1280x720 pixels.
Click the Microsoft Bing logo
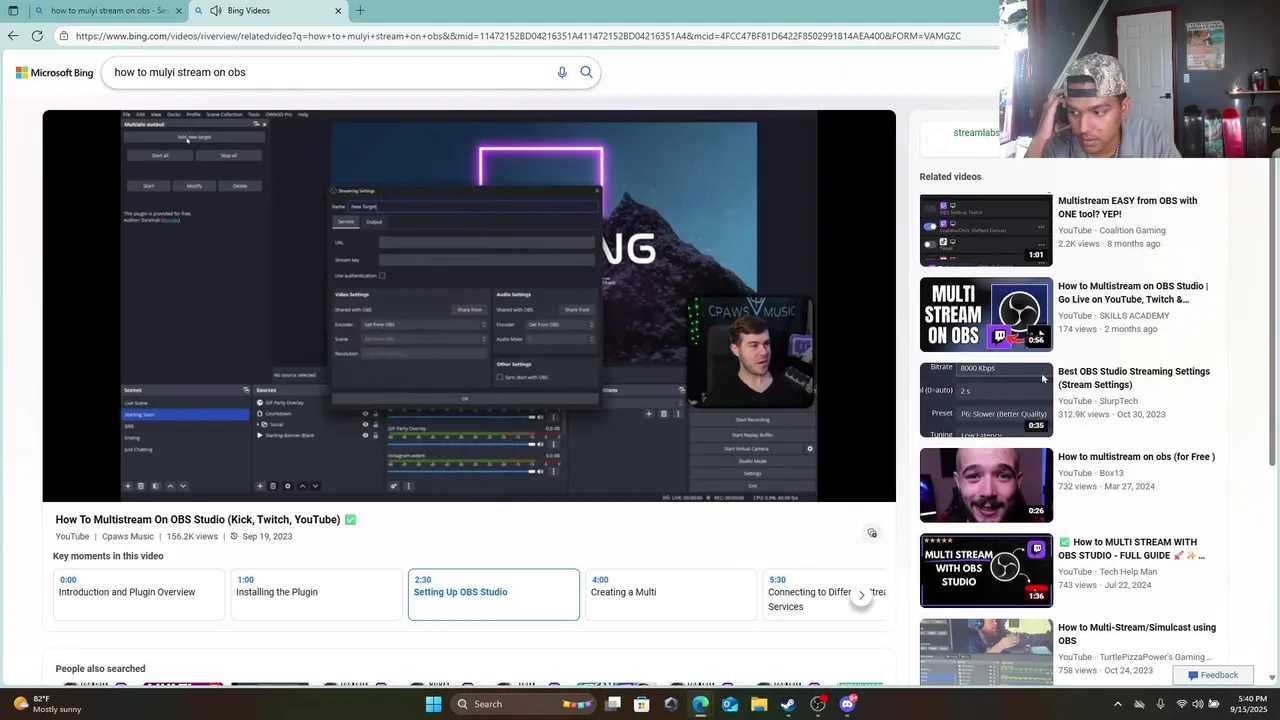[x=54, y=72]
